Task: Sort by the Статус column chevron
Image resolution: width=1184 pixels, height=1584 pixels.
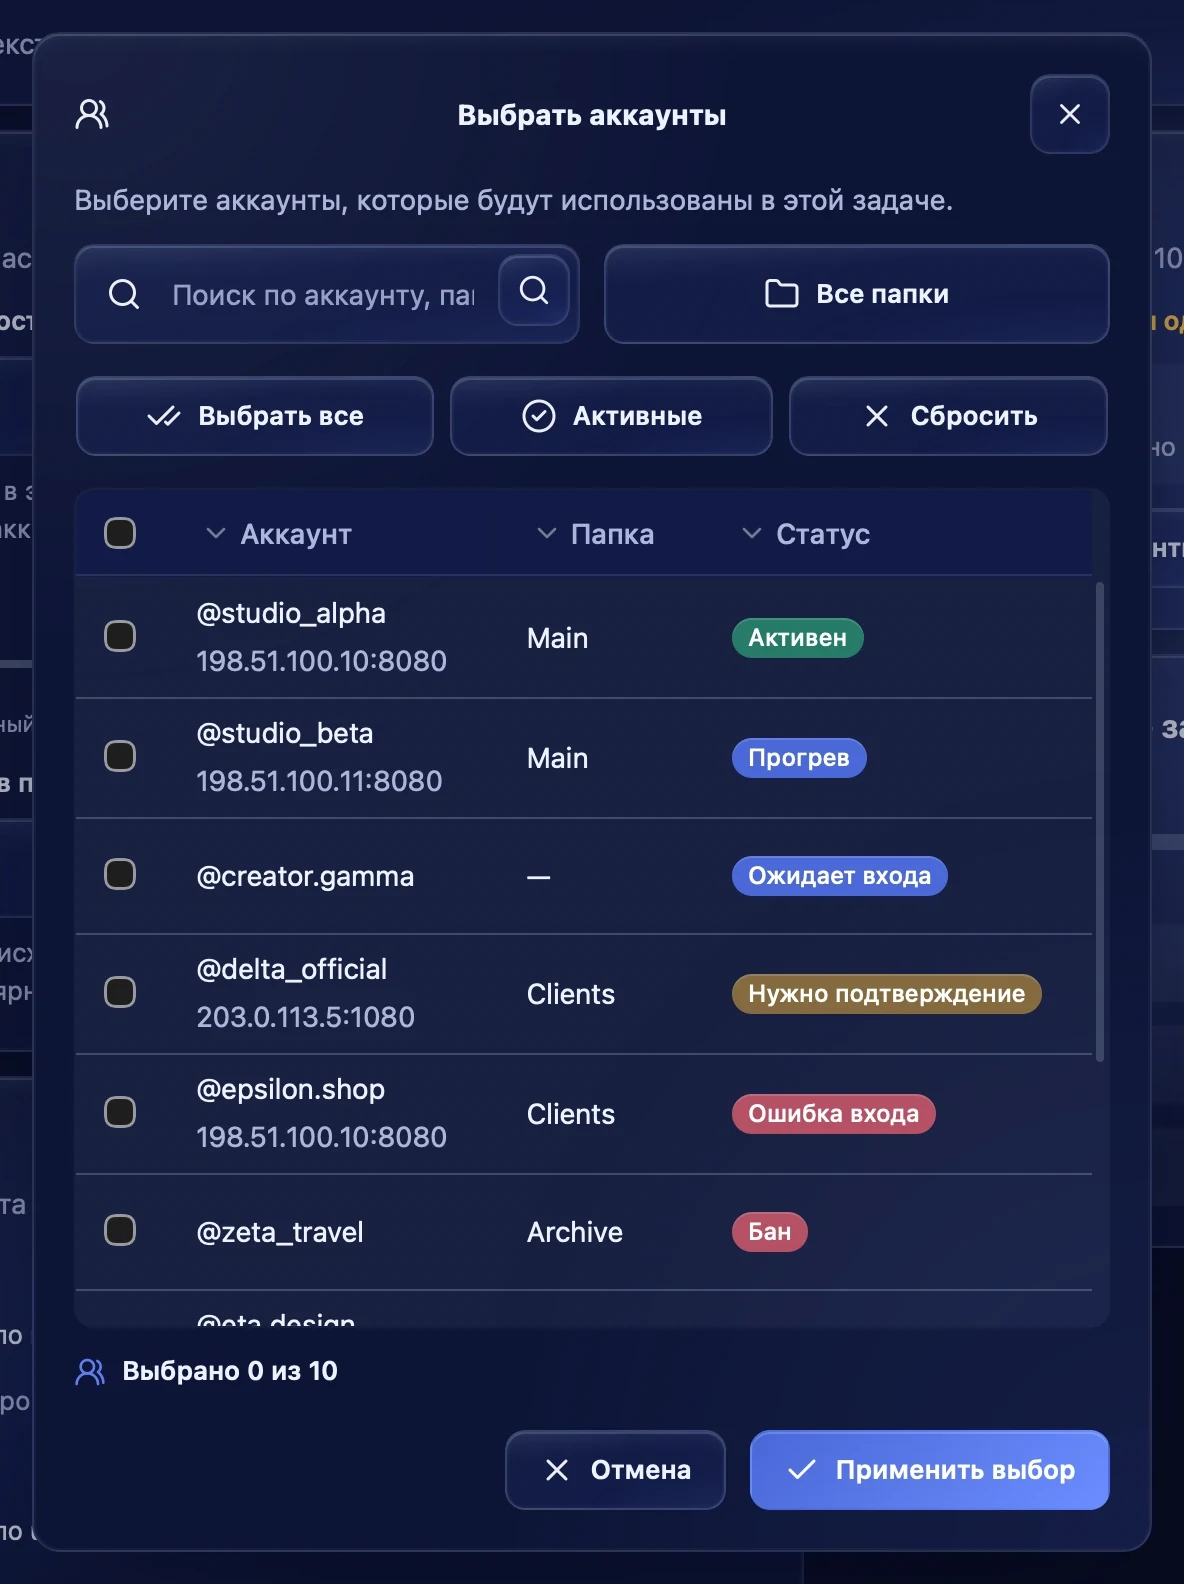Action: [751, 534]
